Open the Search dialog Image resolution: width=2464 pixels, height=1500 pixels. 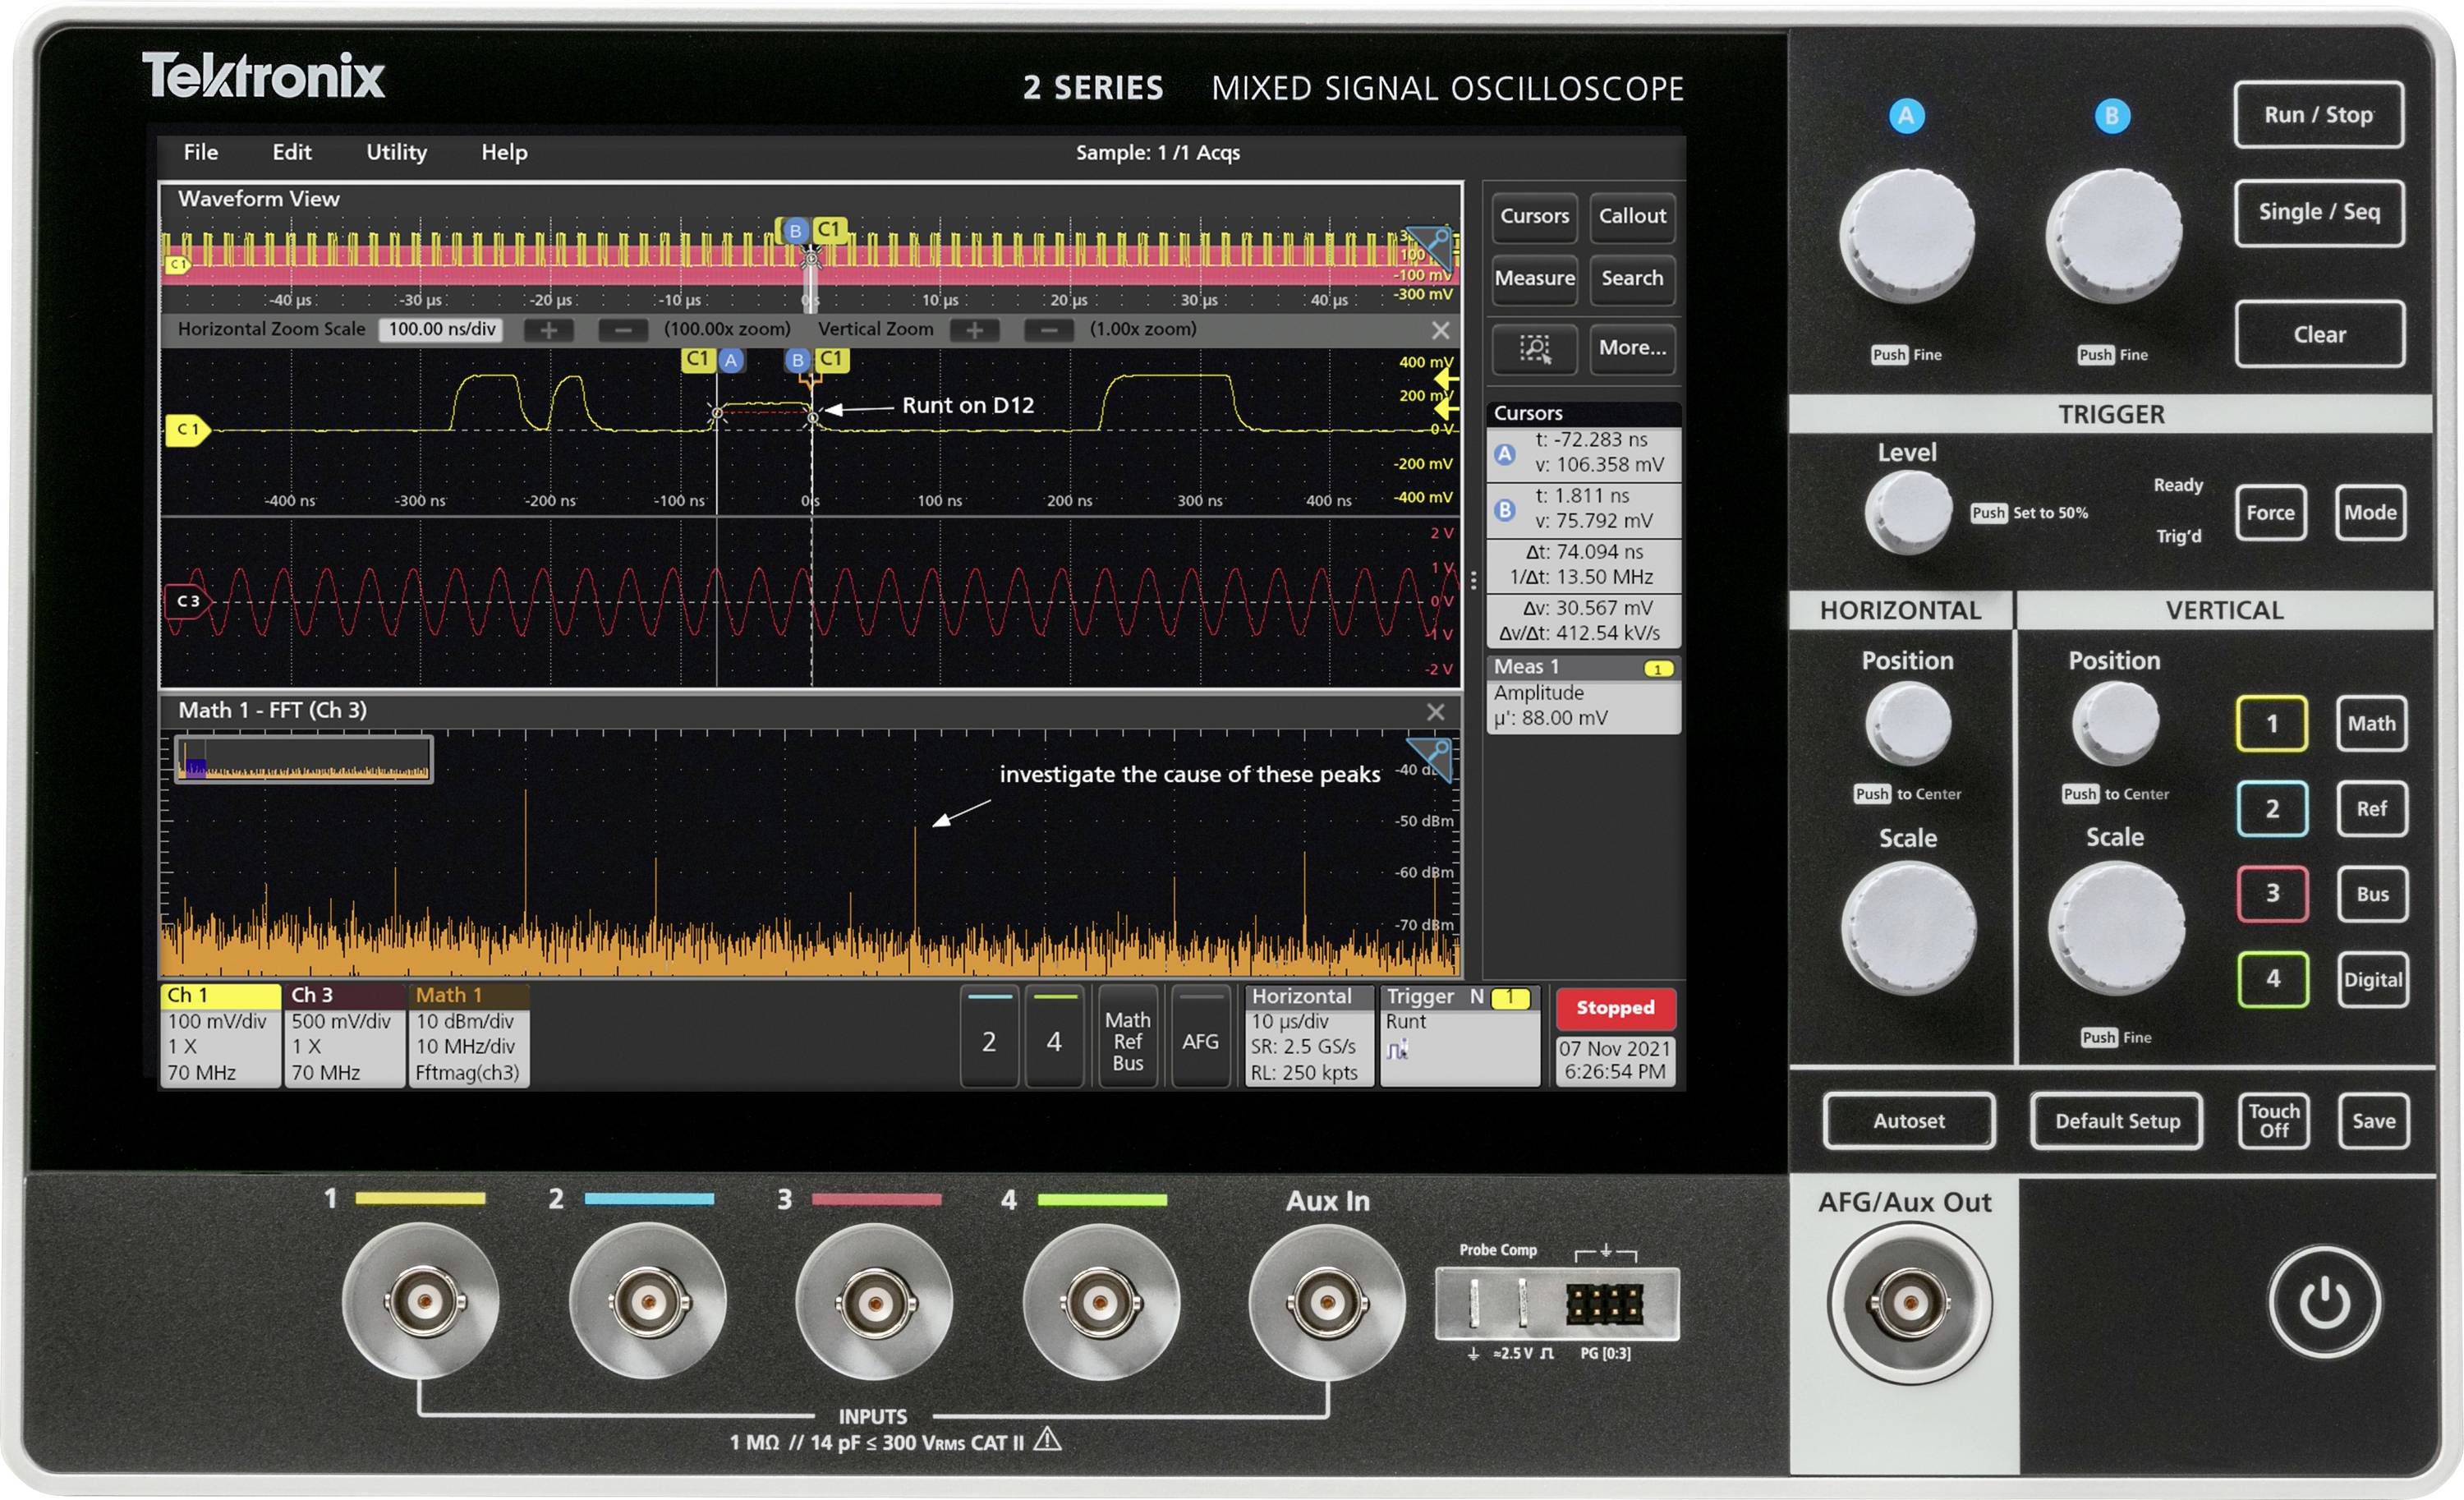pos(1632,281)
